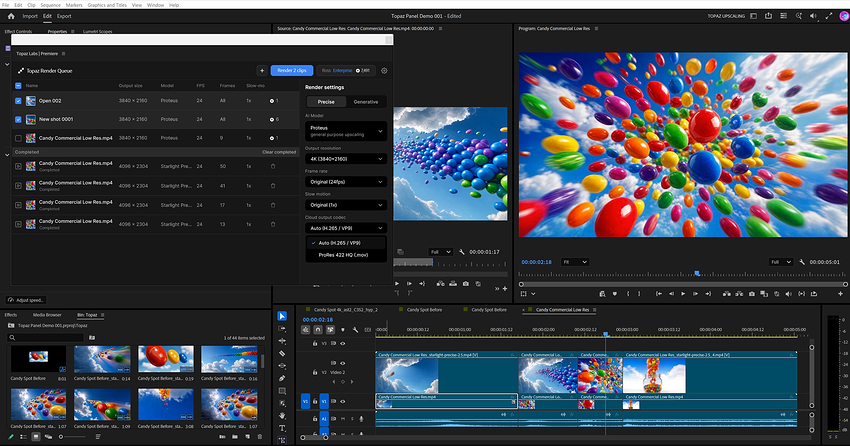Open Program monitor Fit zoom dropdown
Screen dimensions: 850x446
(x=575, y=262)
